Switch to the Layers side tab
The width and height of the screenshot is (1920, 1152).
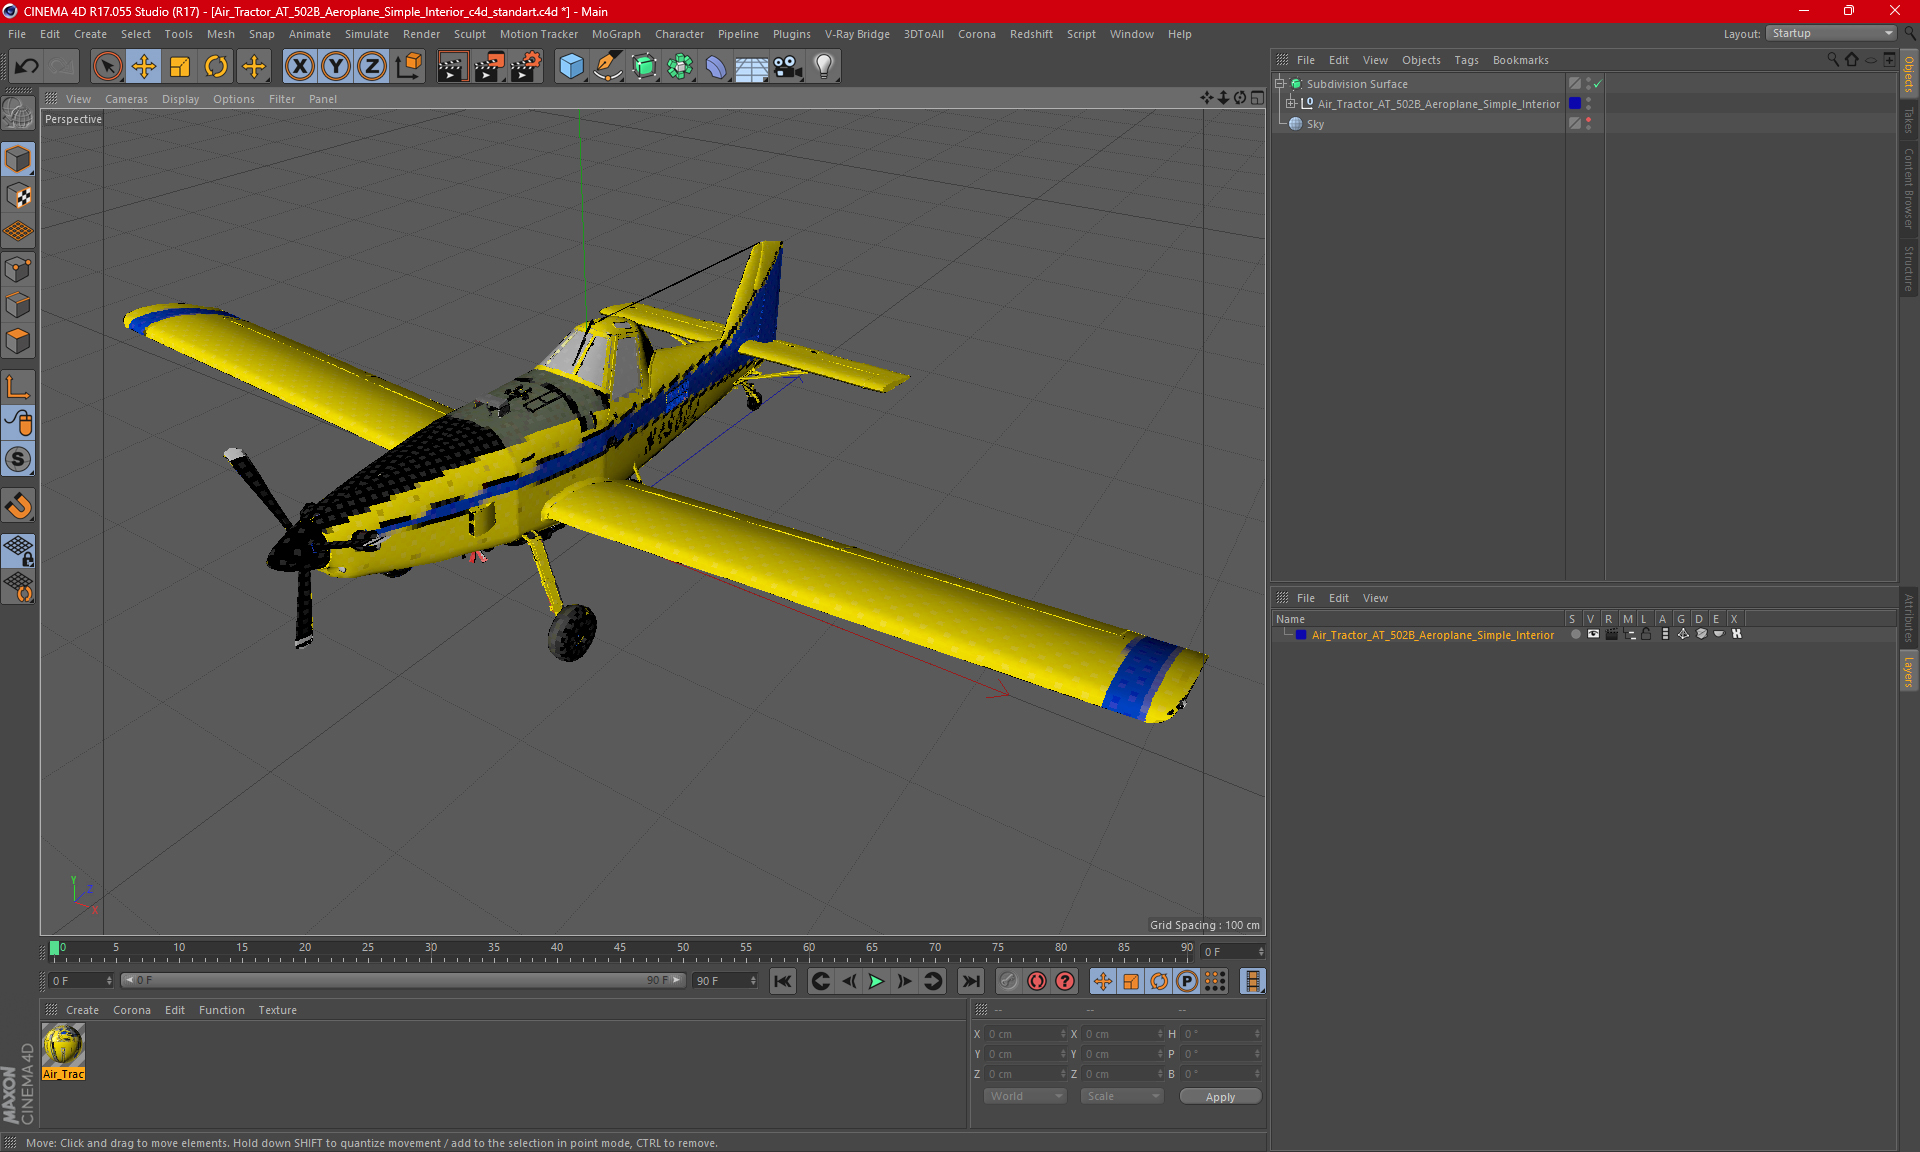point(1909,672)
